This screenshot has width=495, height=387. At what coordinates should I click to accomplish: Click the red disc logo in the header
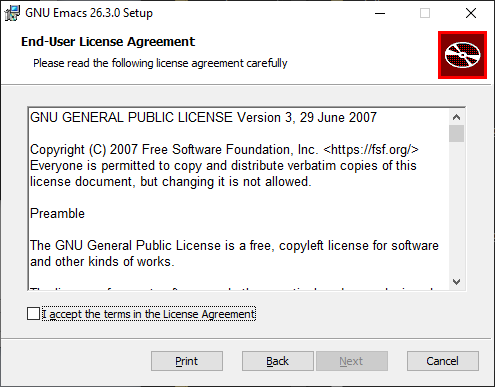[x=462, y=55]
